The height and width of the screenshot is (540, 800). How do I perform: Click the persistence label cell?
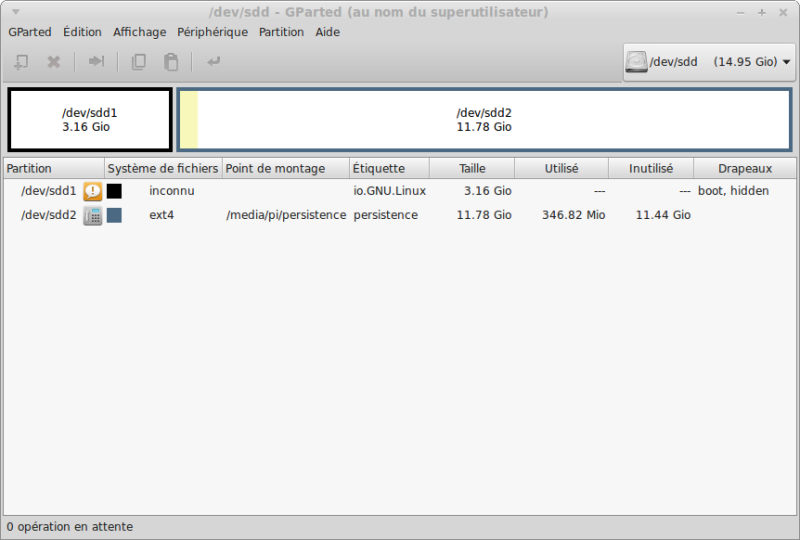[x=385, y=215]
